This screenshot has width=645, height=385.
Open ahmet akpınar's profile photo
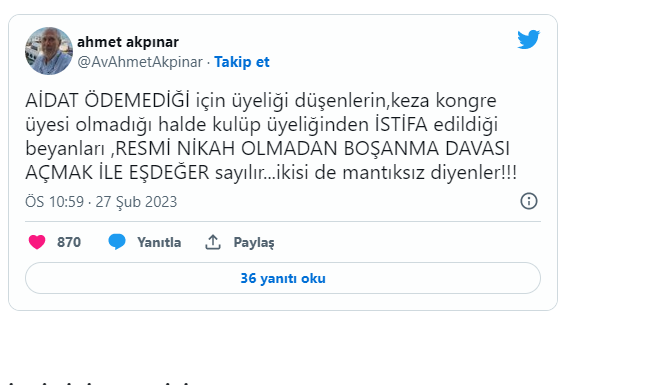pyautogui.click(x=49, y=51)
